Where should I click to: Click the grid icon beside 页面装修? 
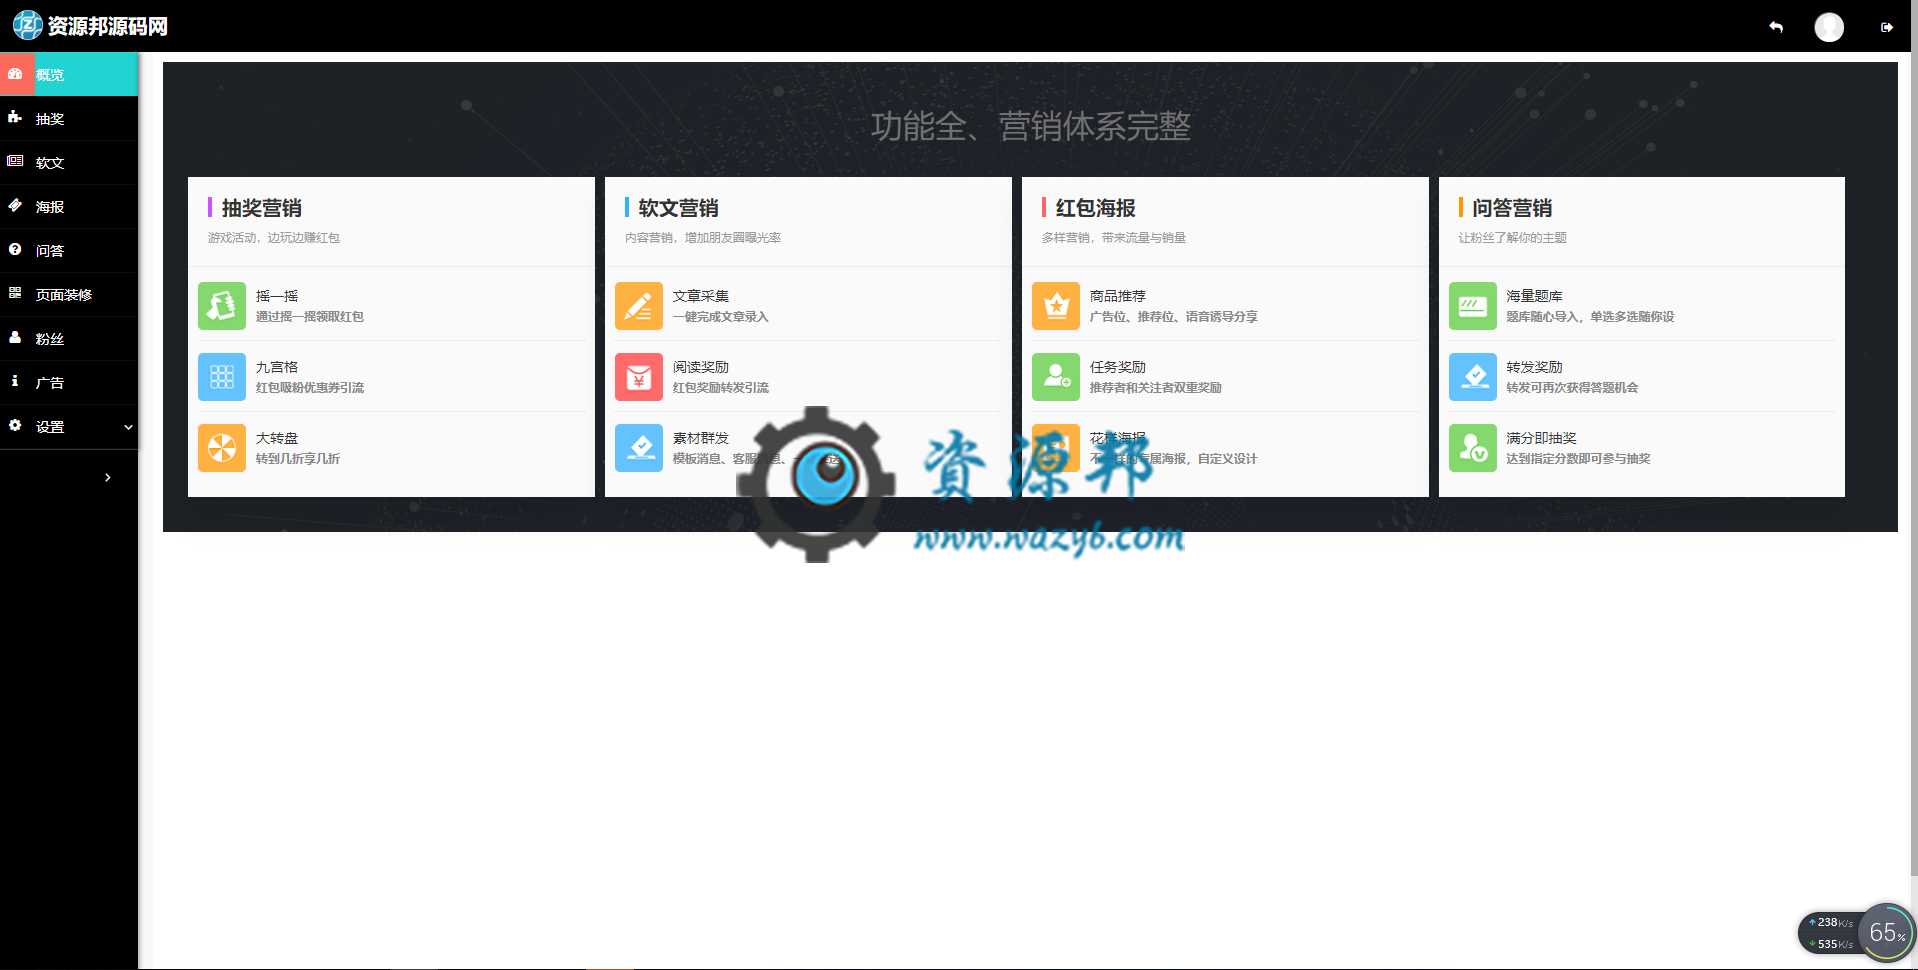tap(15, 293)
